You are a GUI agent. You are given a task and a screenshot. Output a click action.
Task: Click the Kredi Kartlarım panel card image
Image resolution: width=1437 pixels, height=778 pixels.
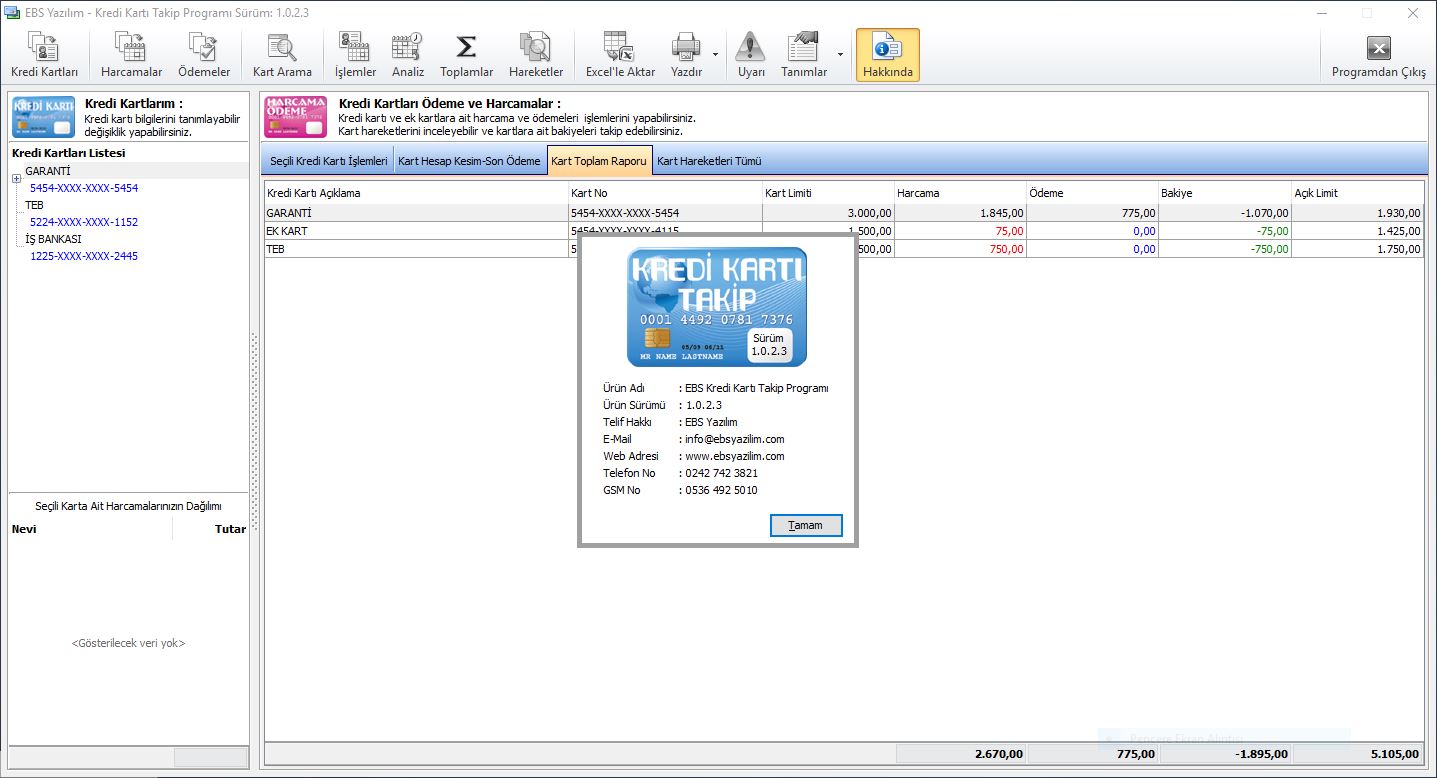click(43, 117)
